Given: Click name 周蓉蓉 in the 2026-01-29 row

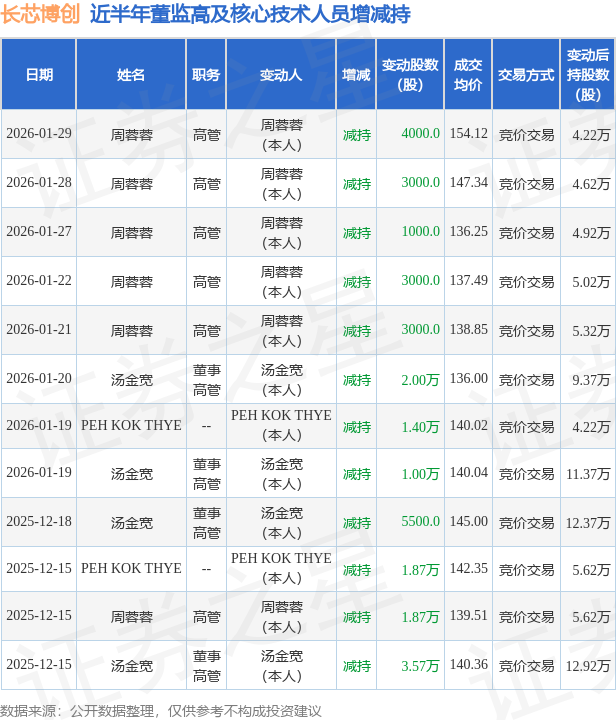Looking at the screenshot, I should pos(131,135).
